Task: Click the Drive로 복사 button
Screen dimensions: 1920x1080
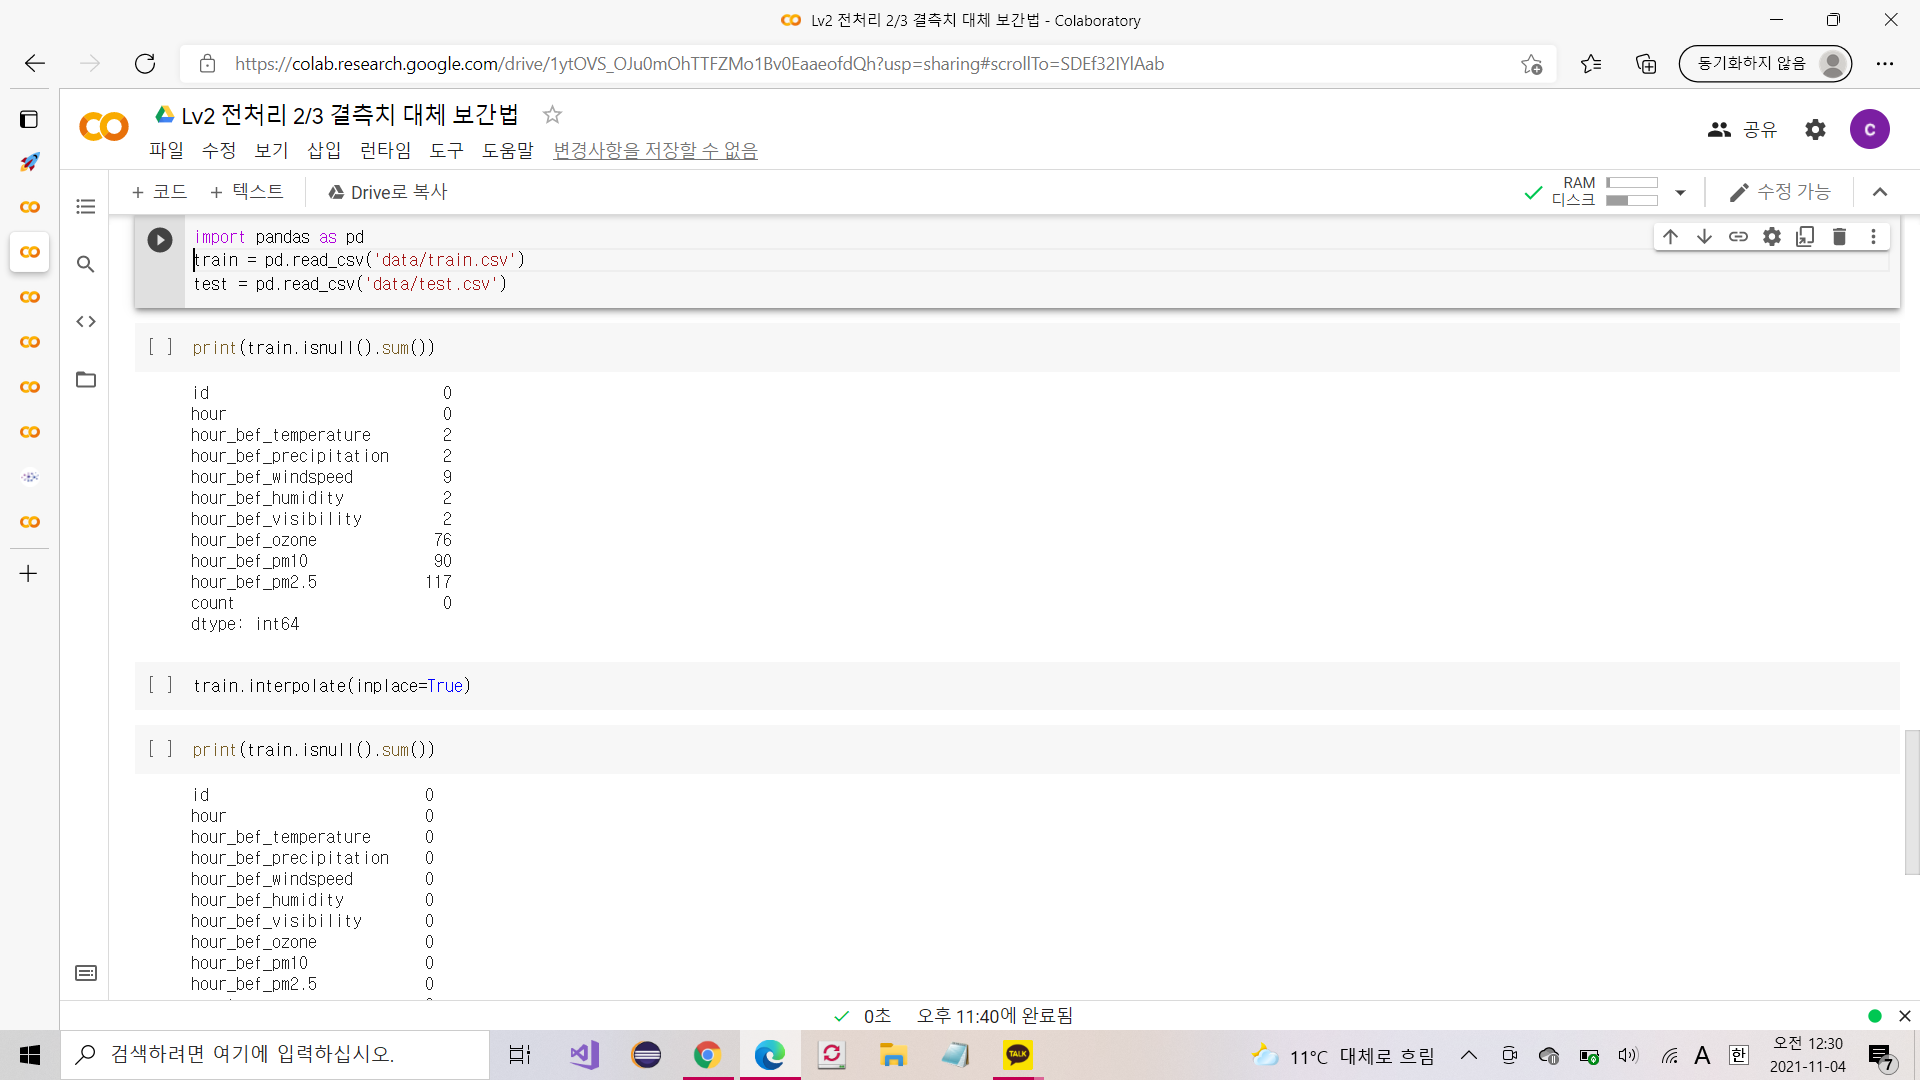Action: (x=387, y=192)
